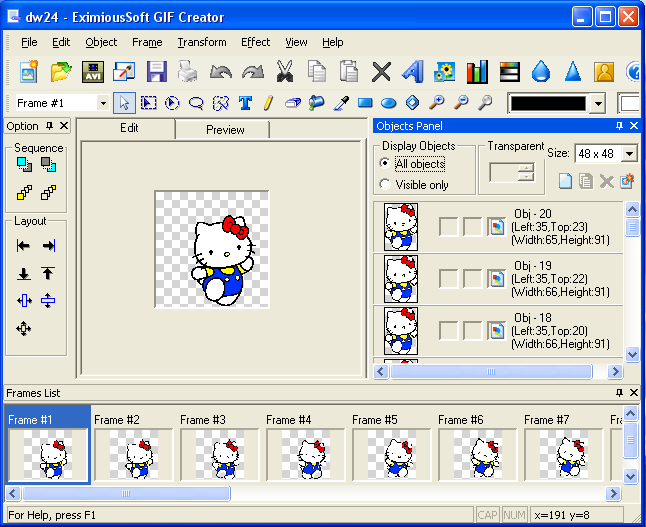Cut using the scissors icon
Screen dimensions: 646x527
pyautogui.click(x=285, y=72)
